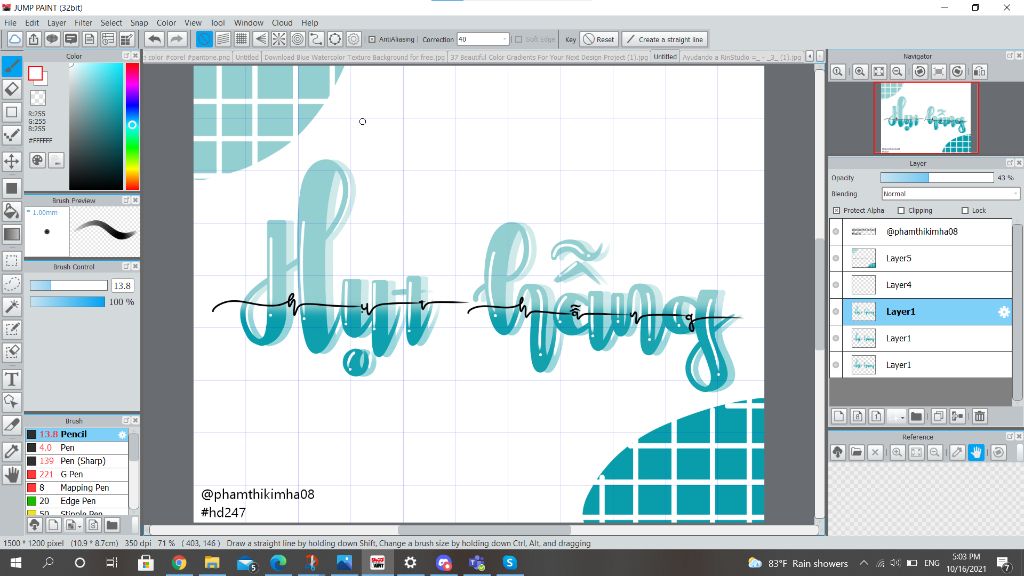Open the new layer type dropdown arrow
The image size is (1024, 576).
(x=901, y=416)
